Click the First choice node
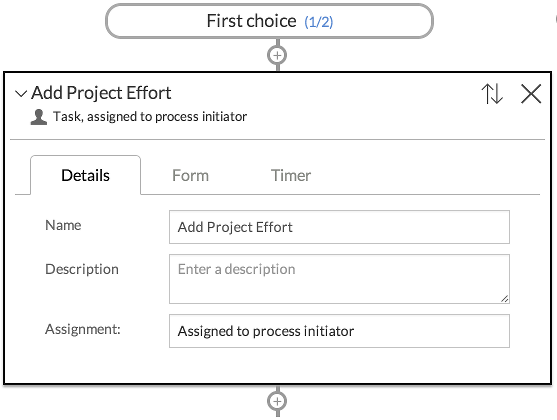 [269, 21]
